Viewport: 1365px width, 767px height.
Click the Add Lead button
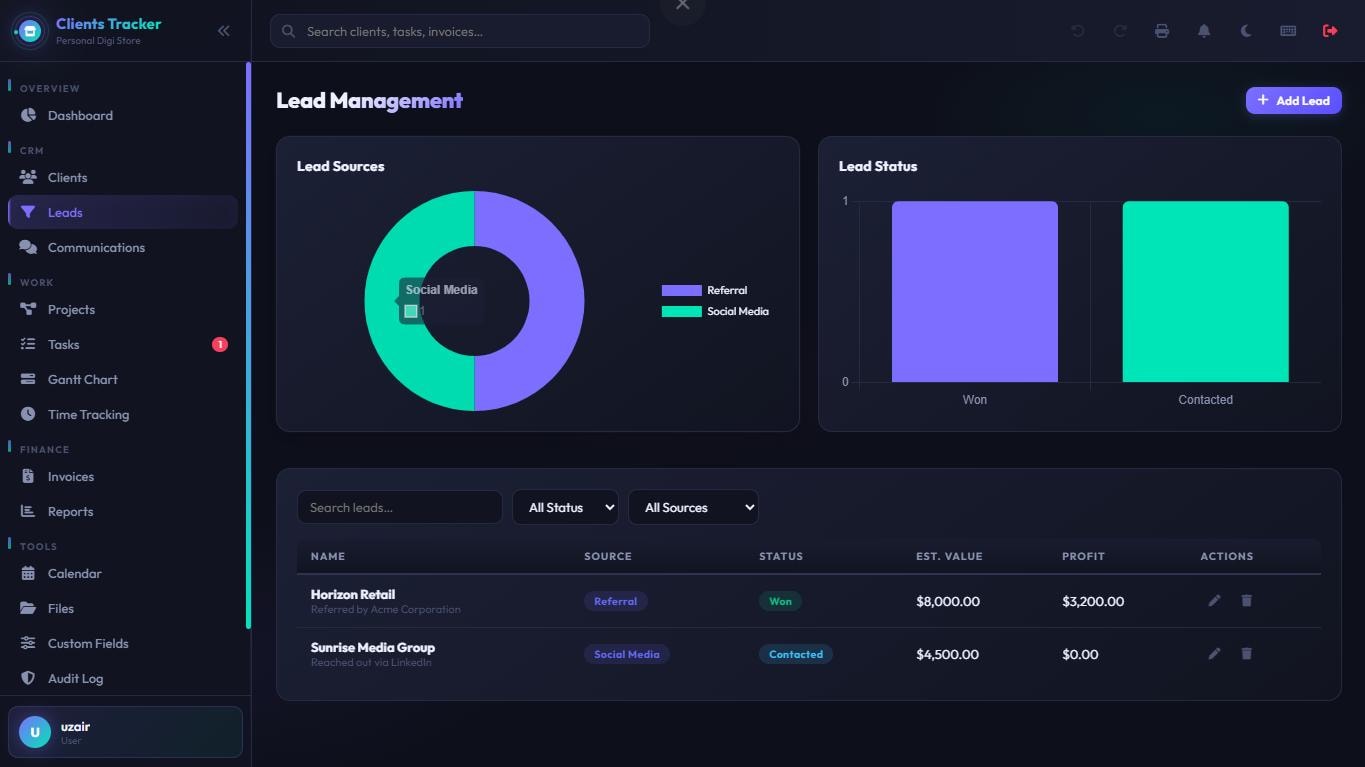1293,100
